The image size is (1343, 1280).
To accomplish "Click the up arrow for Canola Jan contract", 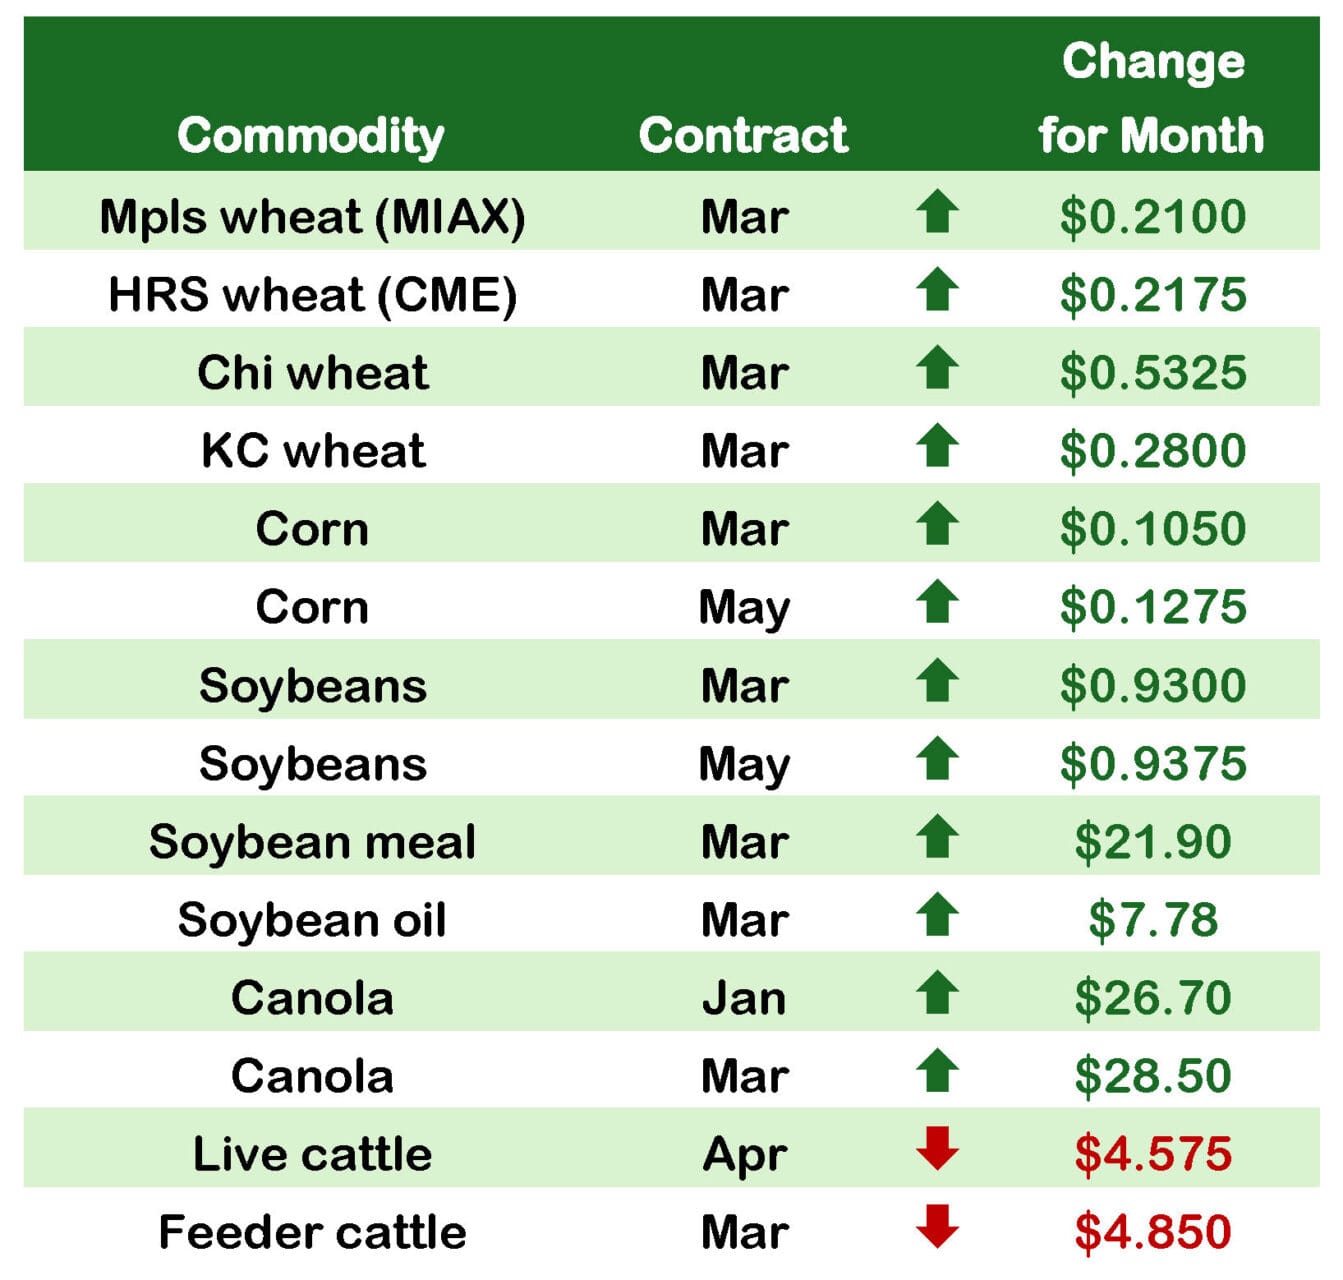I will [x=937, y=993].
